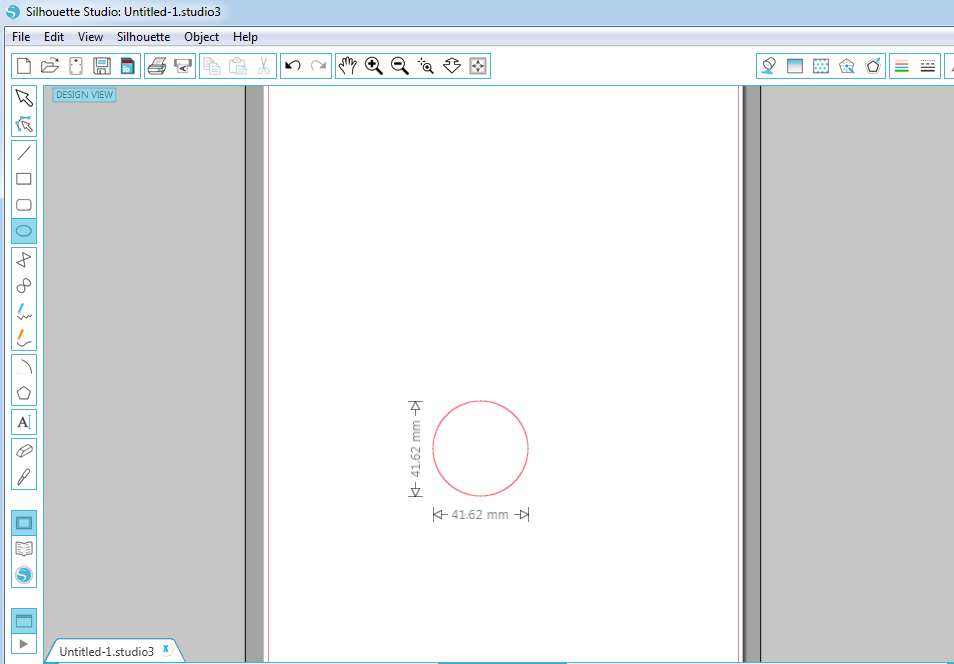Activate the drag zoom tool
This screenshot has height=664, width=954.
pyautogui.click(x=452, y=66)
